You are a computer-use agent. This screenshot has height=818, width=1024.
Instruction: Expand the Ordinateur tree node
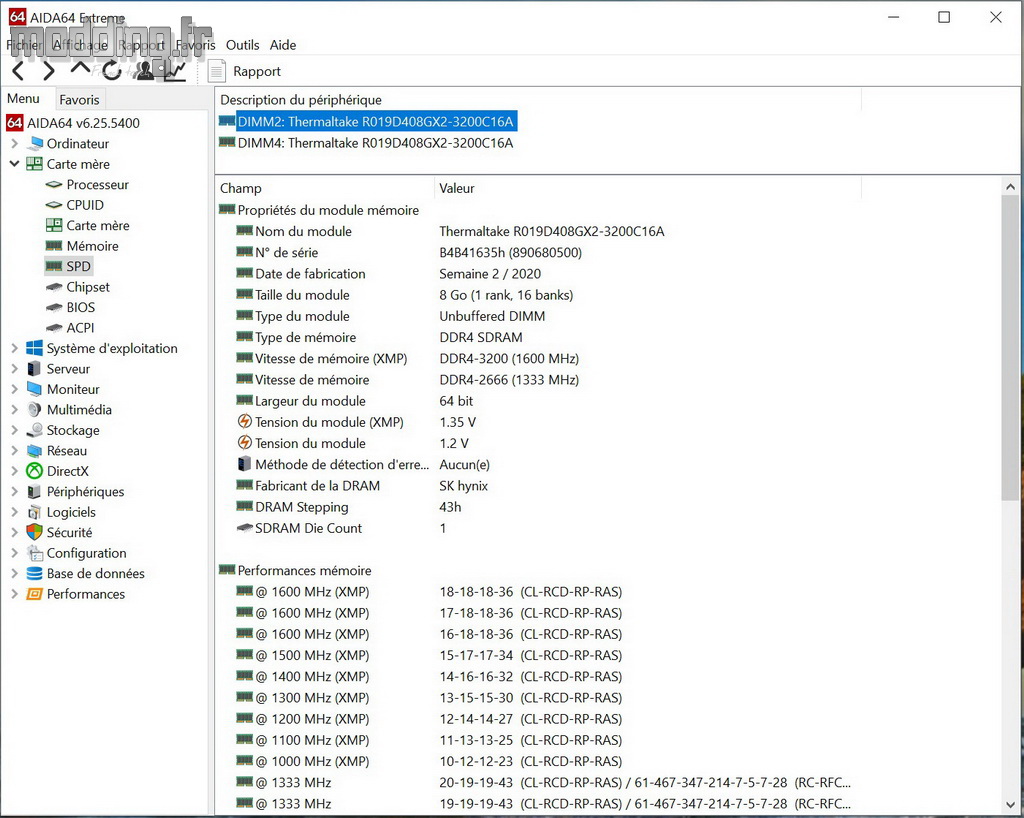(x=14, y=143)
